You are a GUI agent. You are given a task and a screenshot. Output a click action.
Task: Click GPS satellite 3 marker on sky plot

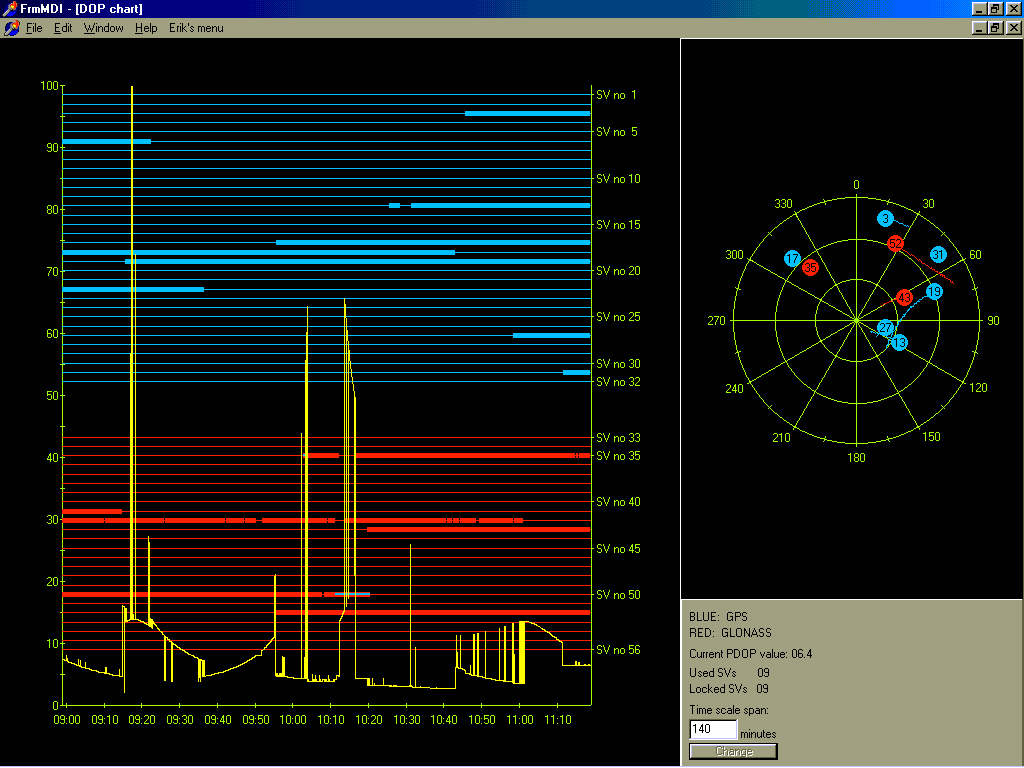886,219
